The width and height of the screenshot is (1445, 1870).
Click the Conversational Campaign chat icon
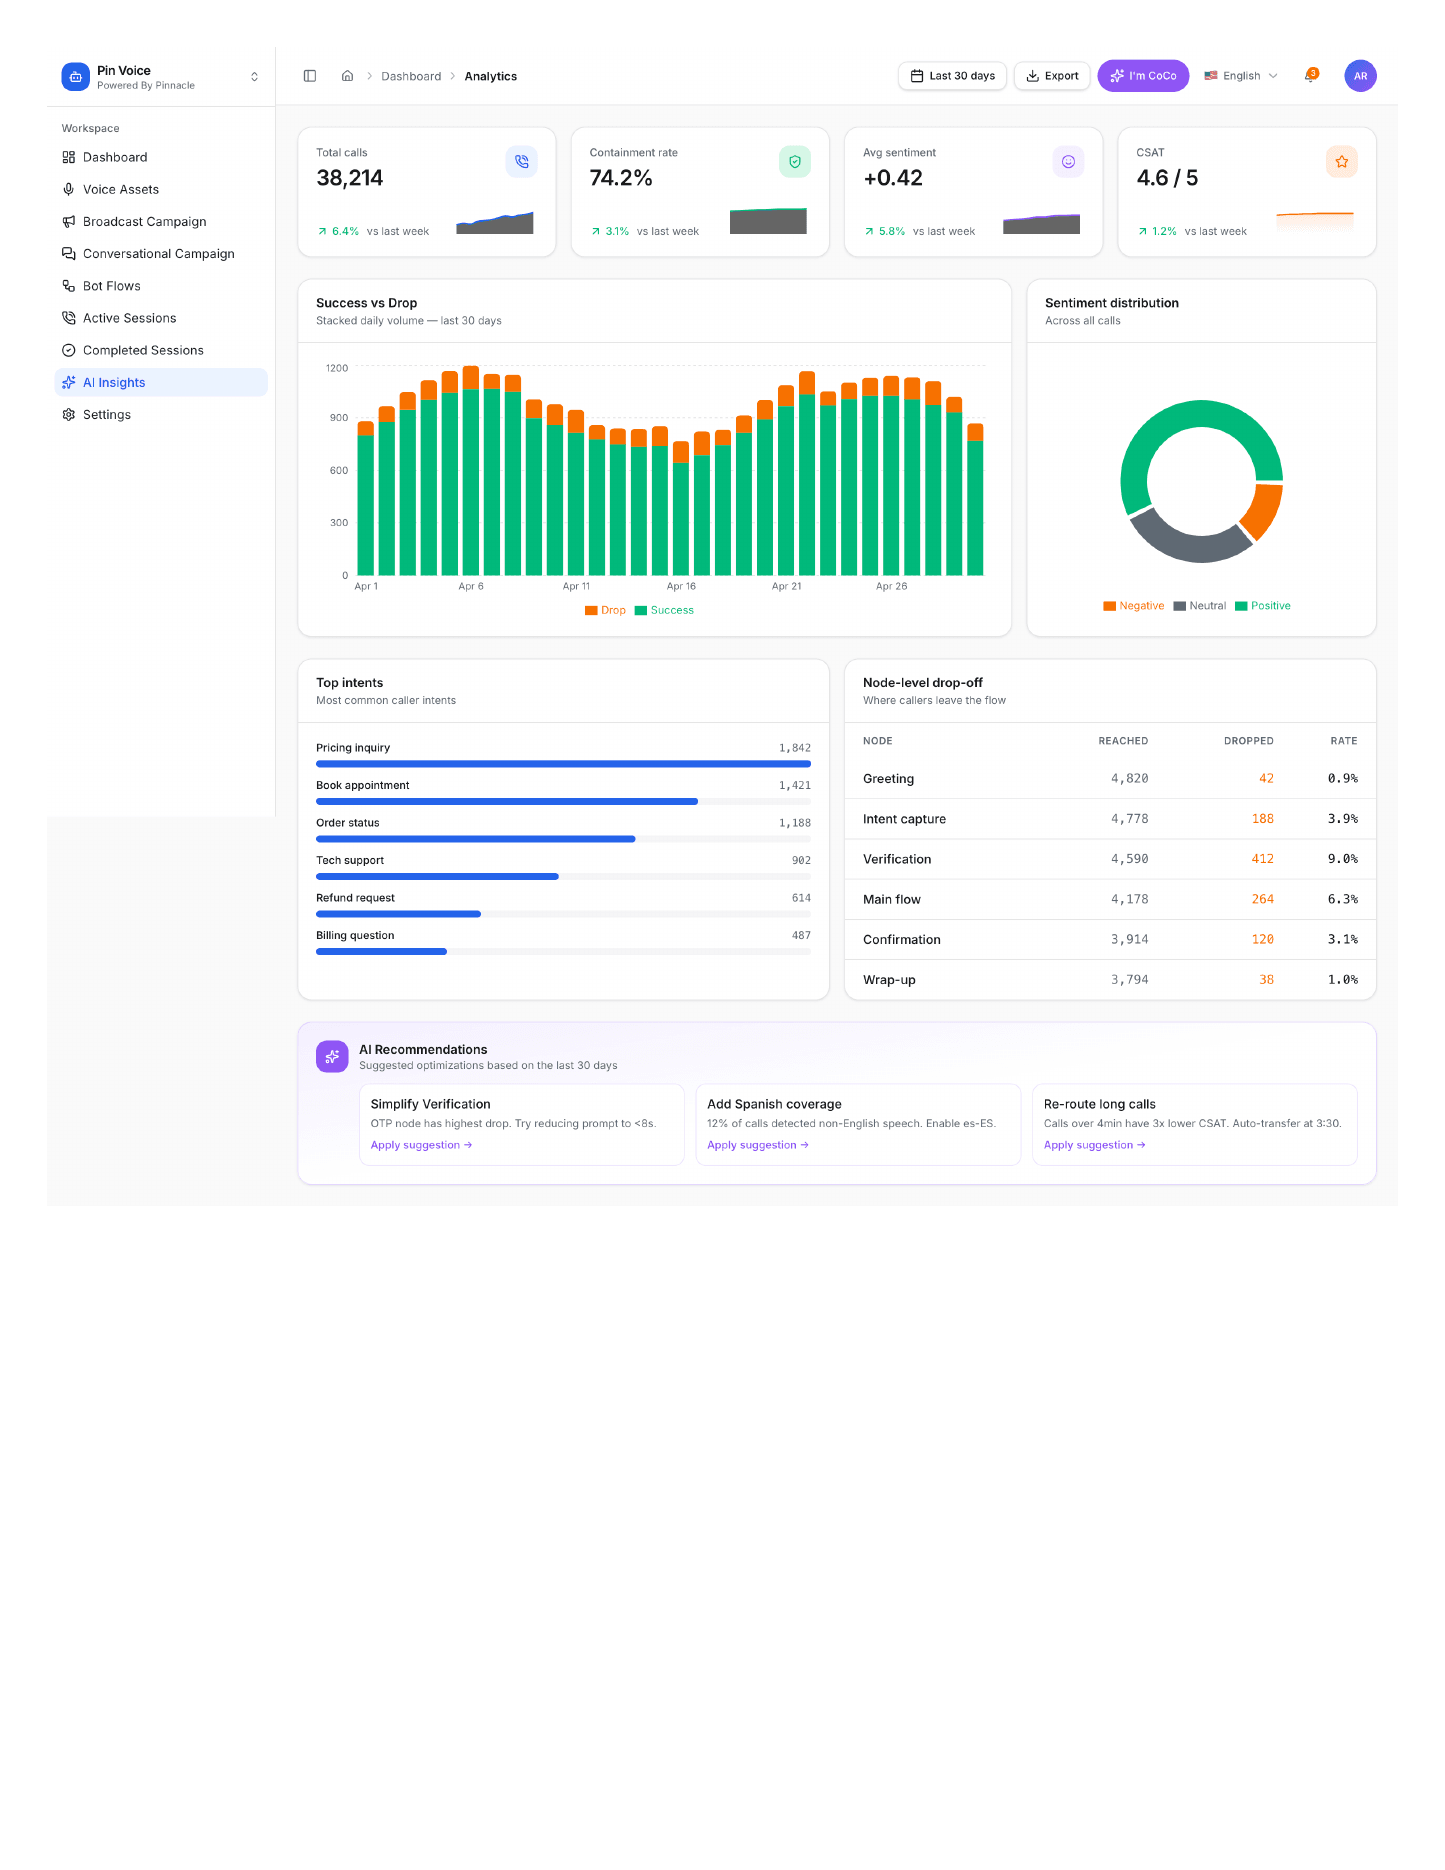point(69,254)
